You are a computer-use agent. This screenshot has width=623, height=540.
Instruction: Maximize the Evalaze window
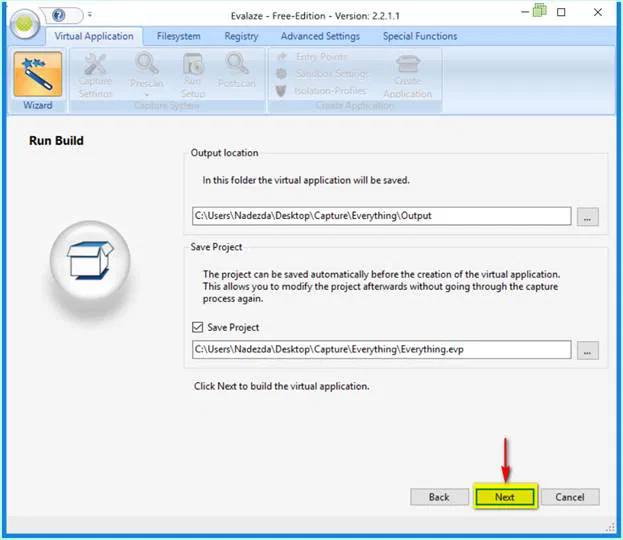pos(561,12)
